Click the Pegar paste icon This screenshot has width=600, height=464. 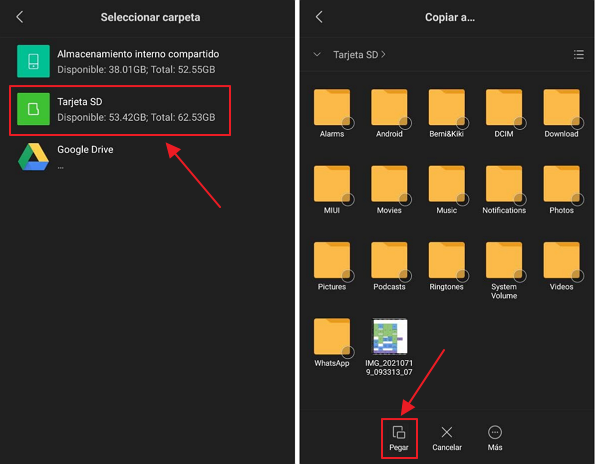coord(398,432)
